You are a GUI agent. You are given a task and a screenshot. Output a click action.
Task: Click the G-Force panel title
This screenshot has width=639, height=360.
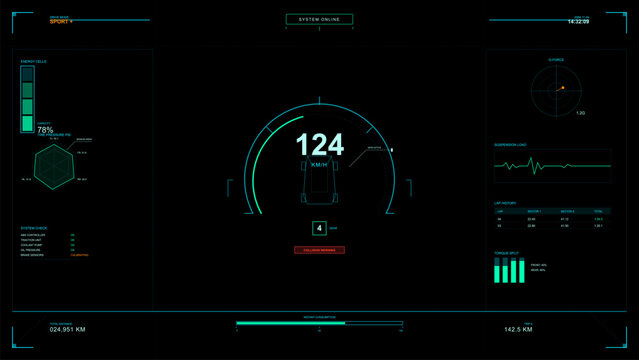(x=556, y=60)
